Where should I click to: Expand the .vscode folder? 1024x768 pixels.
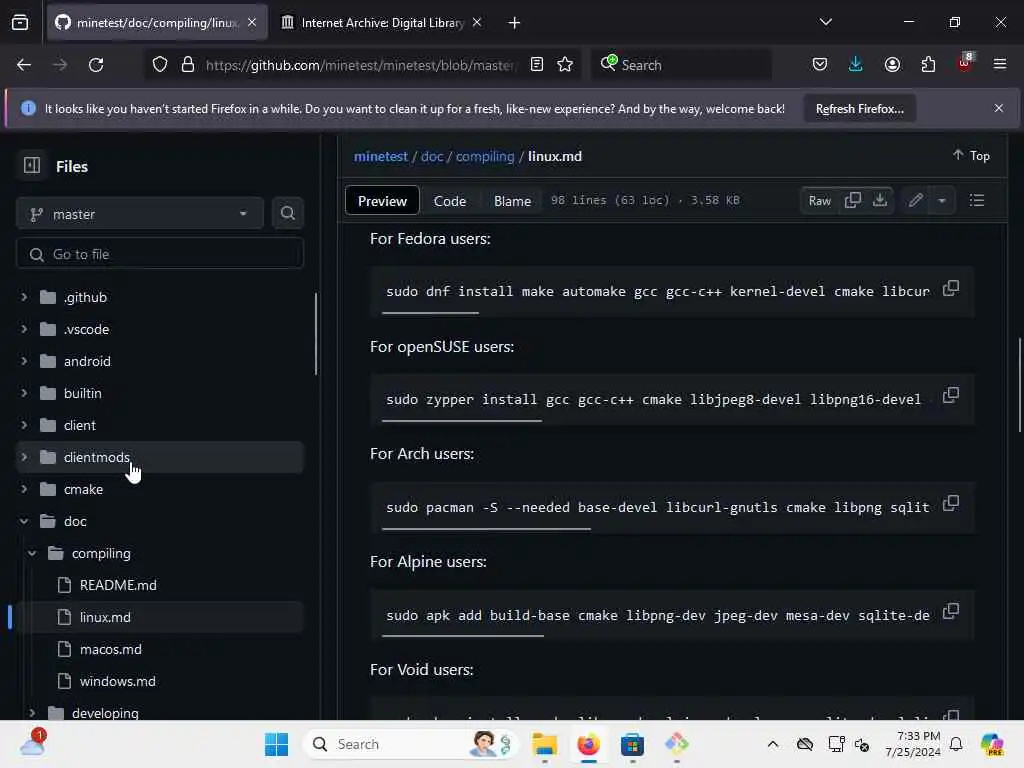tap(24, 329)
